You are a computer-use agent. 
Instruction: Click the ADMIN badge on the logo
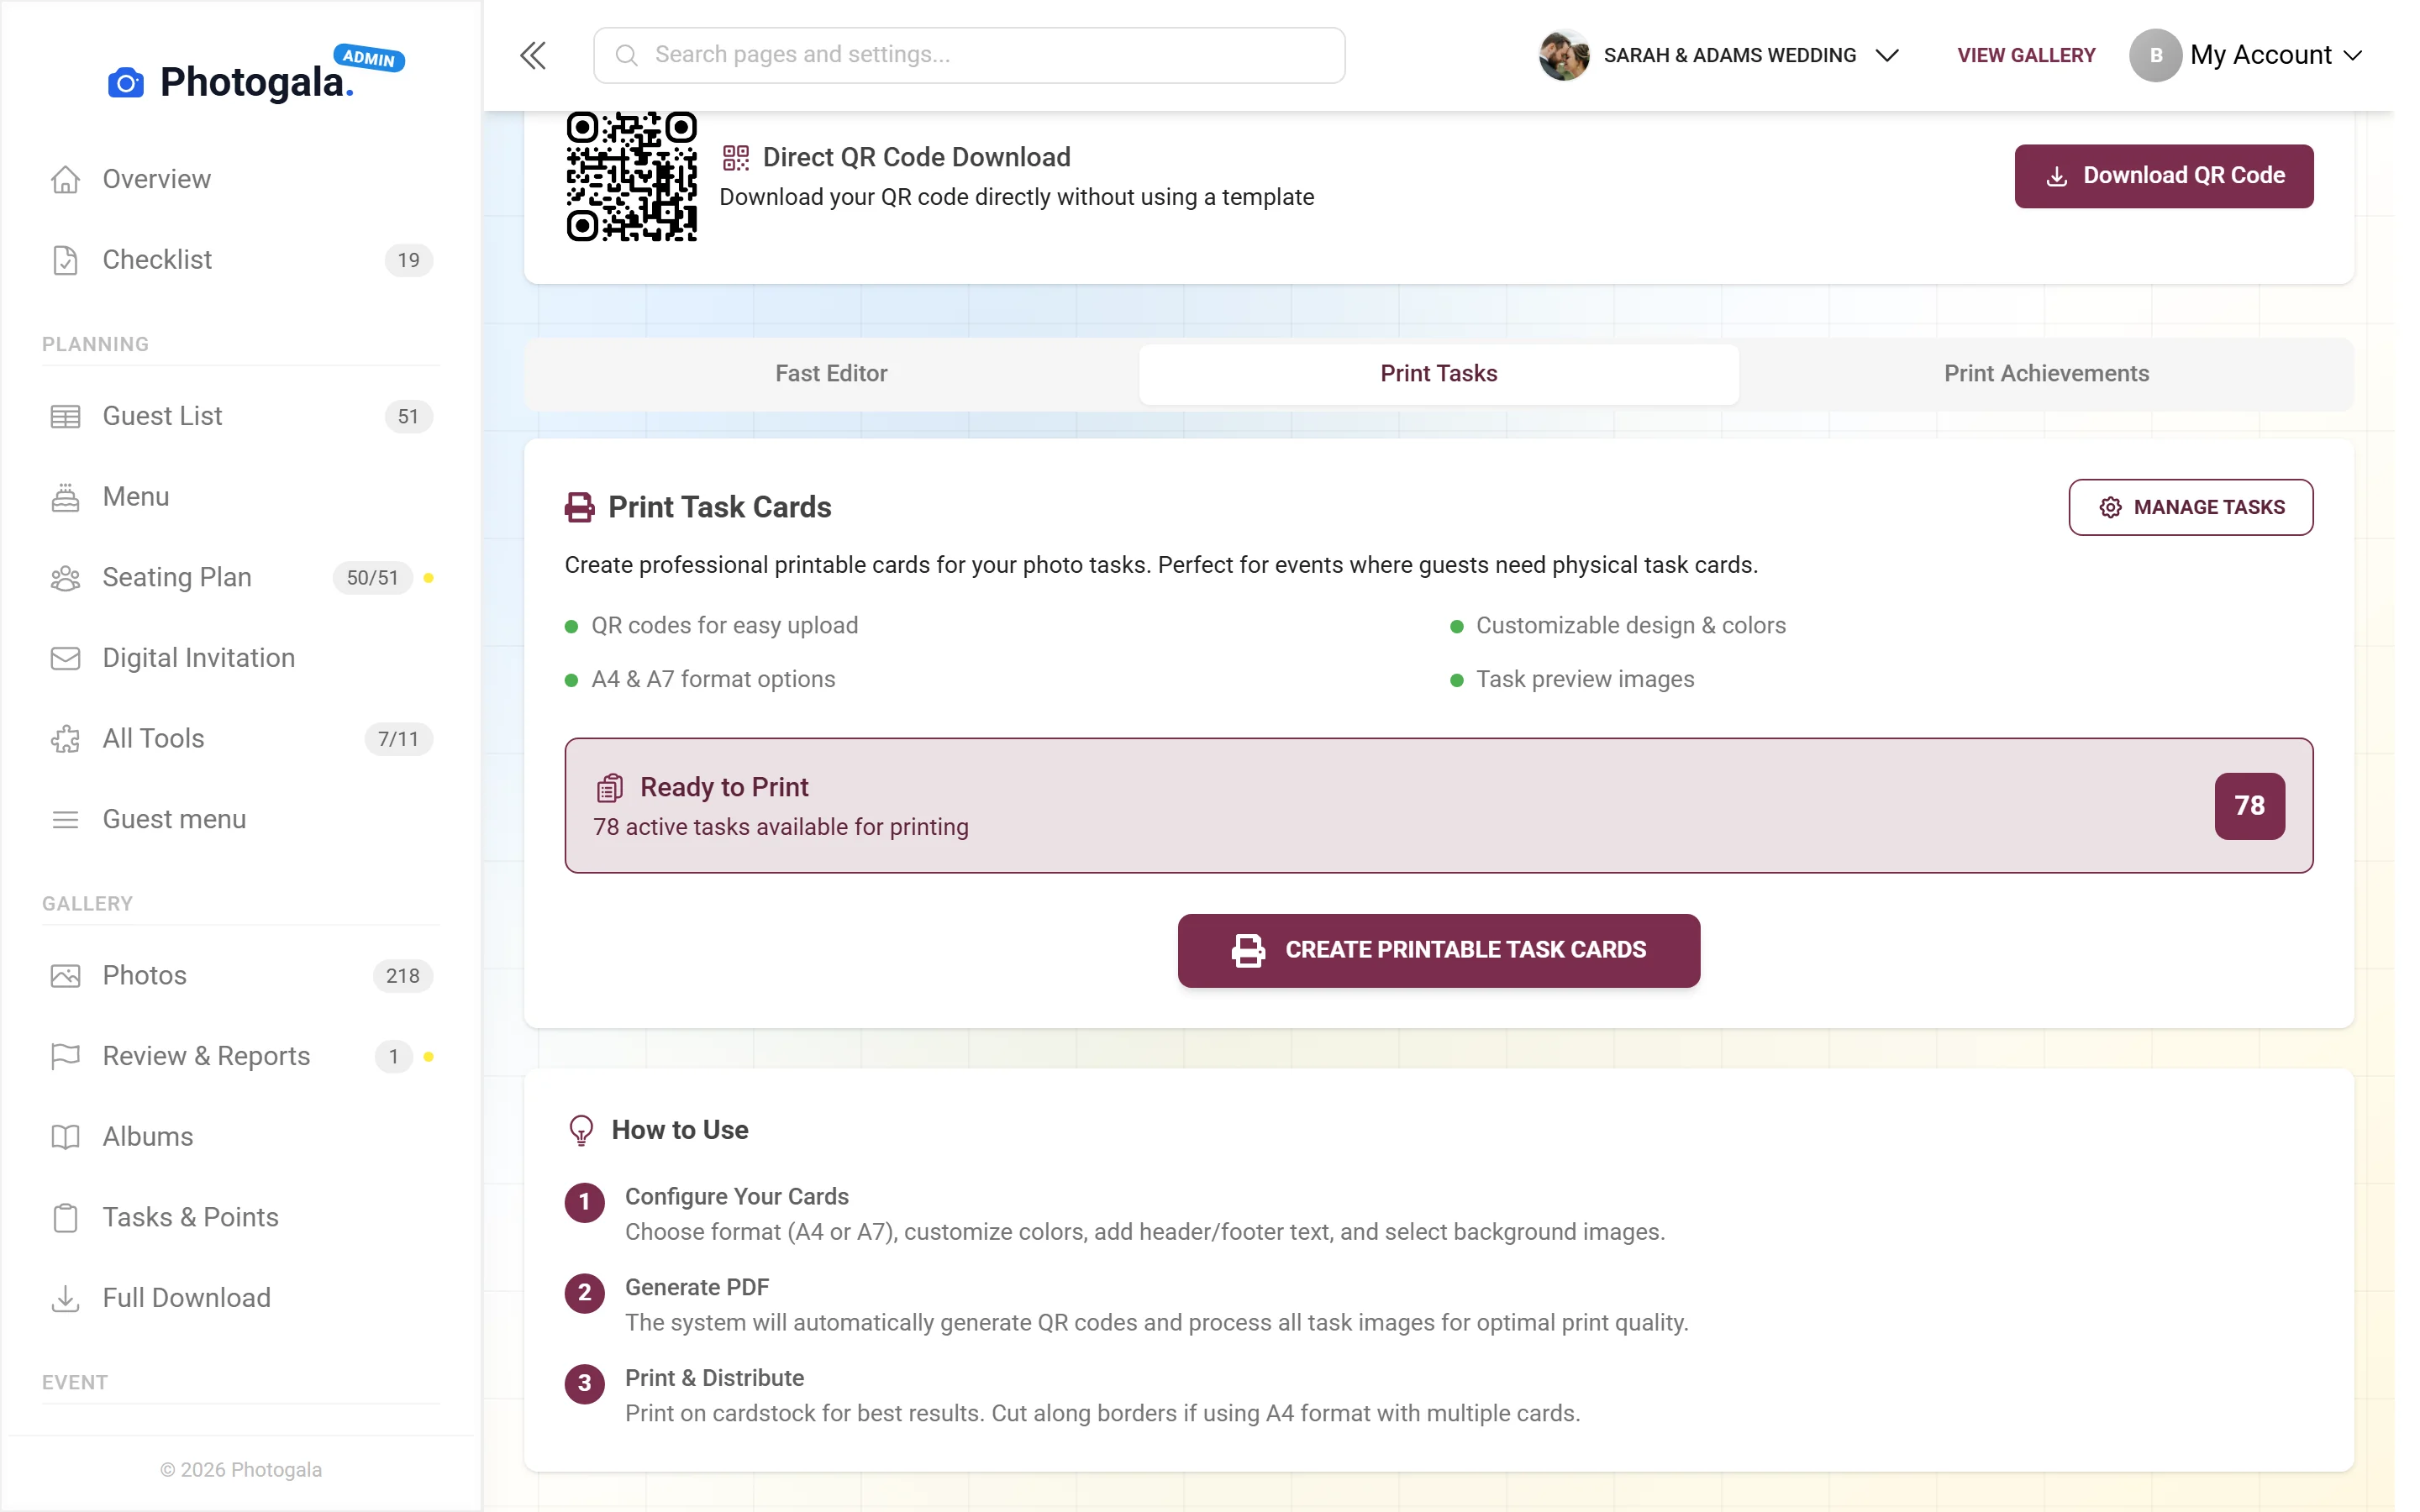point(369,58)
